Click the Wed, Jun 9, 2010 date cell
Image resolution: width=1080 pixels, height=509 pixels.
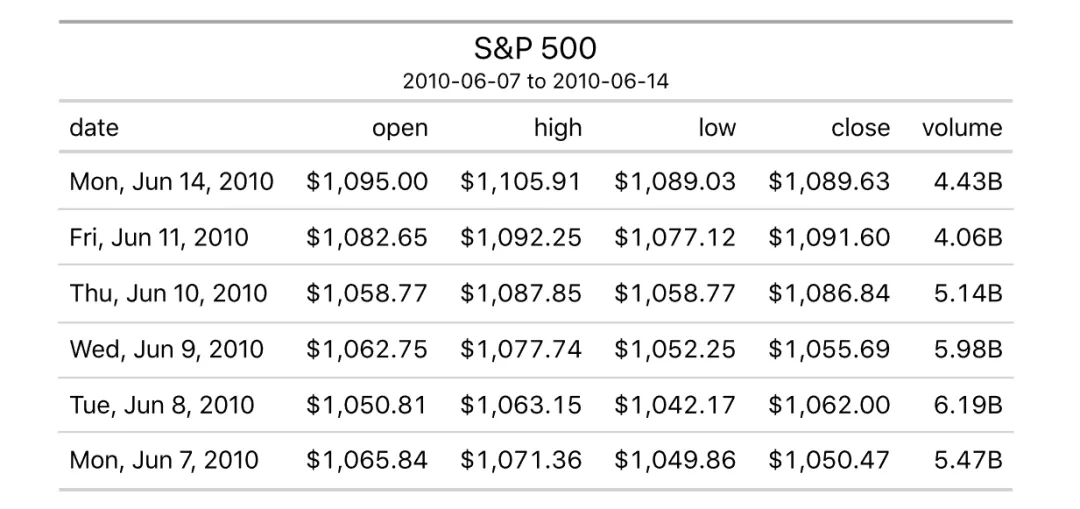click(166, 349)
